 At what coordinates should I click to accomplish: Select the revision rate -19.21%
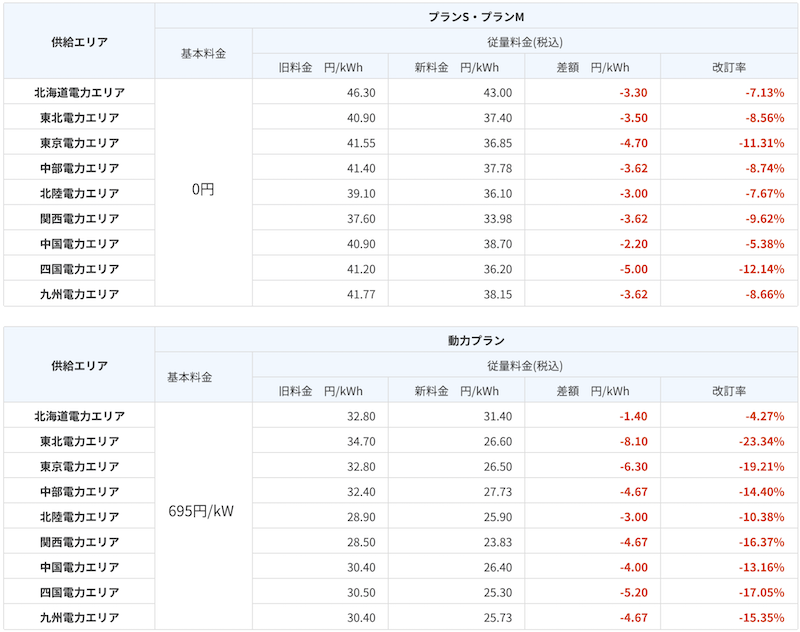[762, 467]
